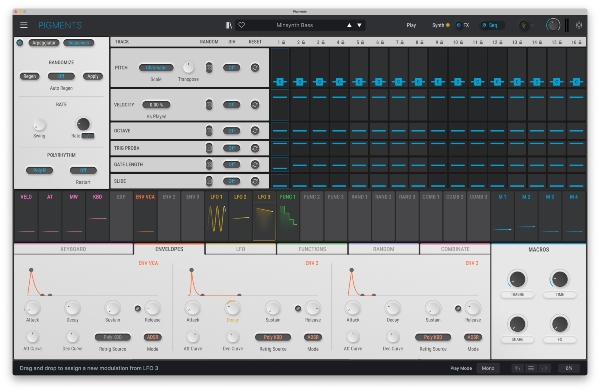The height and width of the screenshot is (392, 600).
Task: Click the Pitch track randomize dice icon
Action: 209,67
